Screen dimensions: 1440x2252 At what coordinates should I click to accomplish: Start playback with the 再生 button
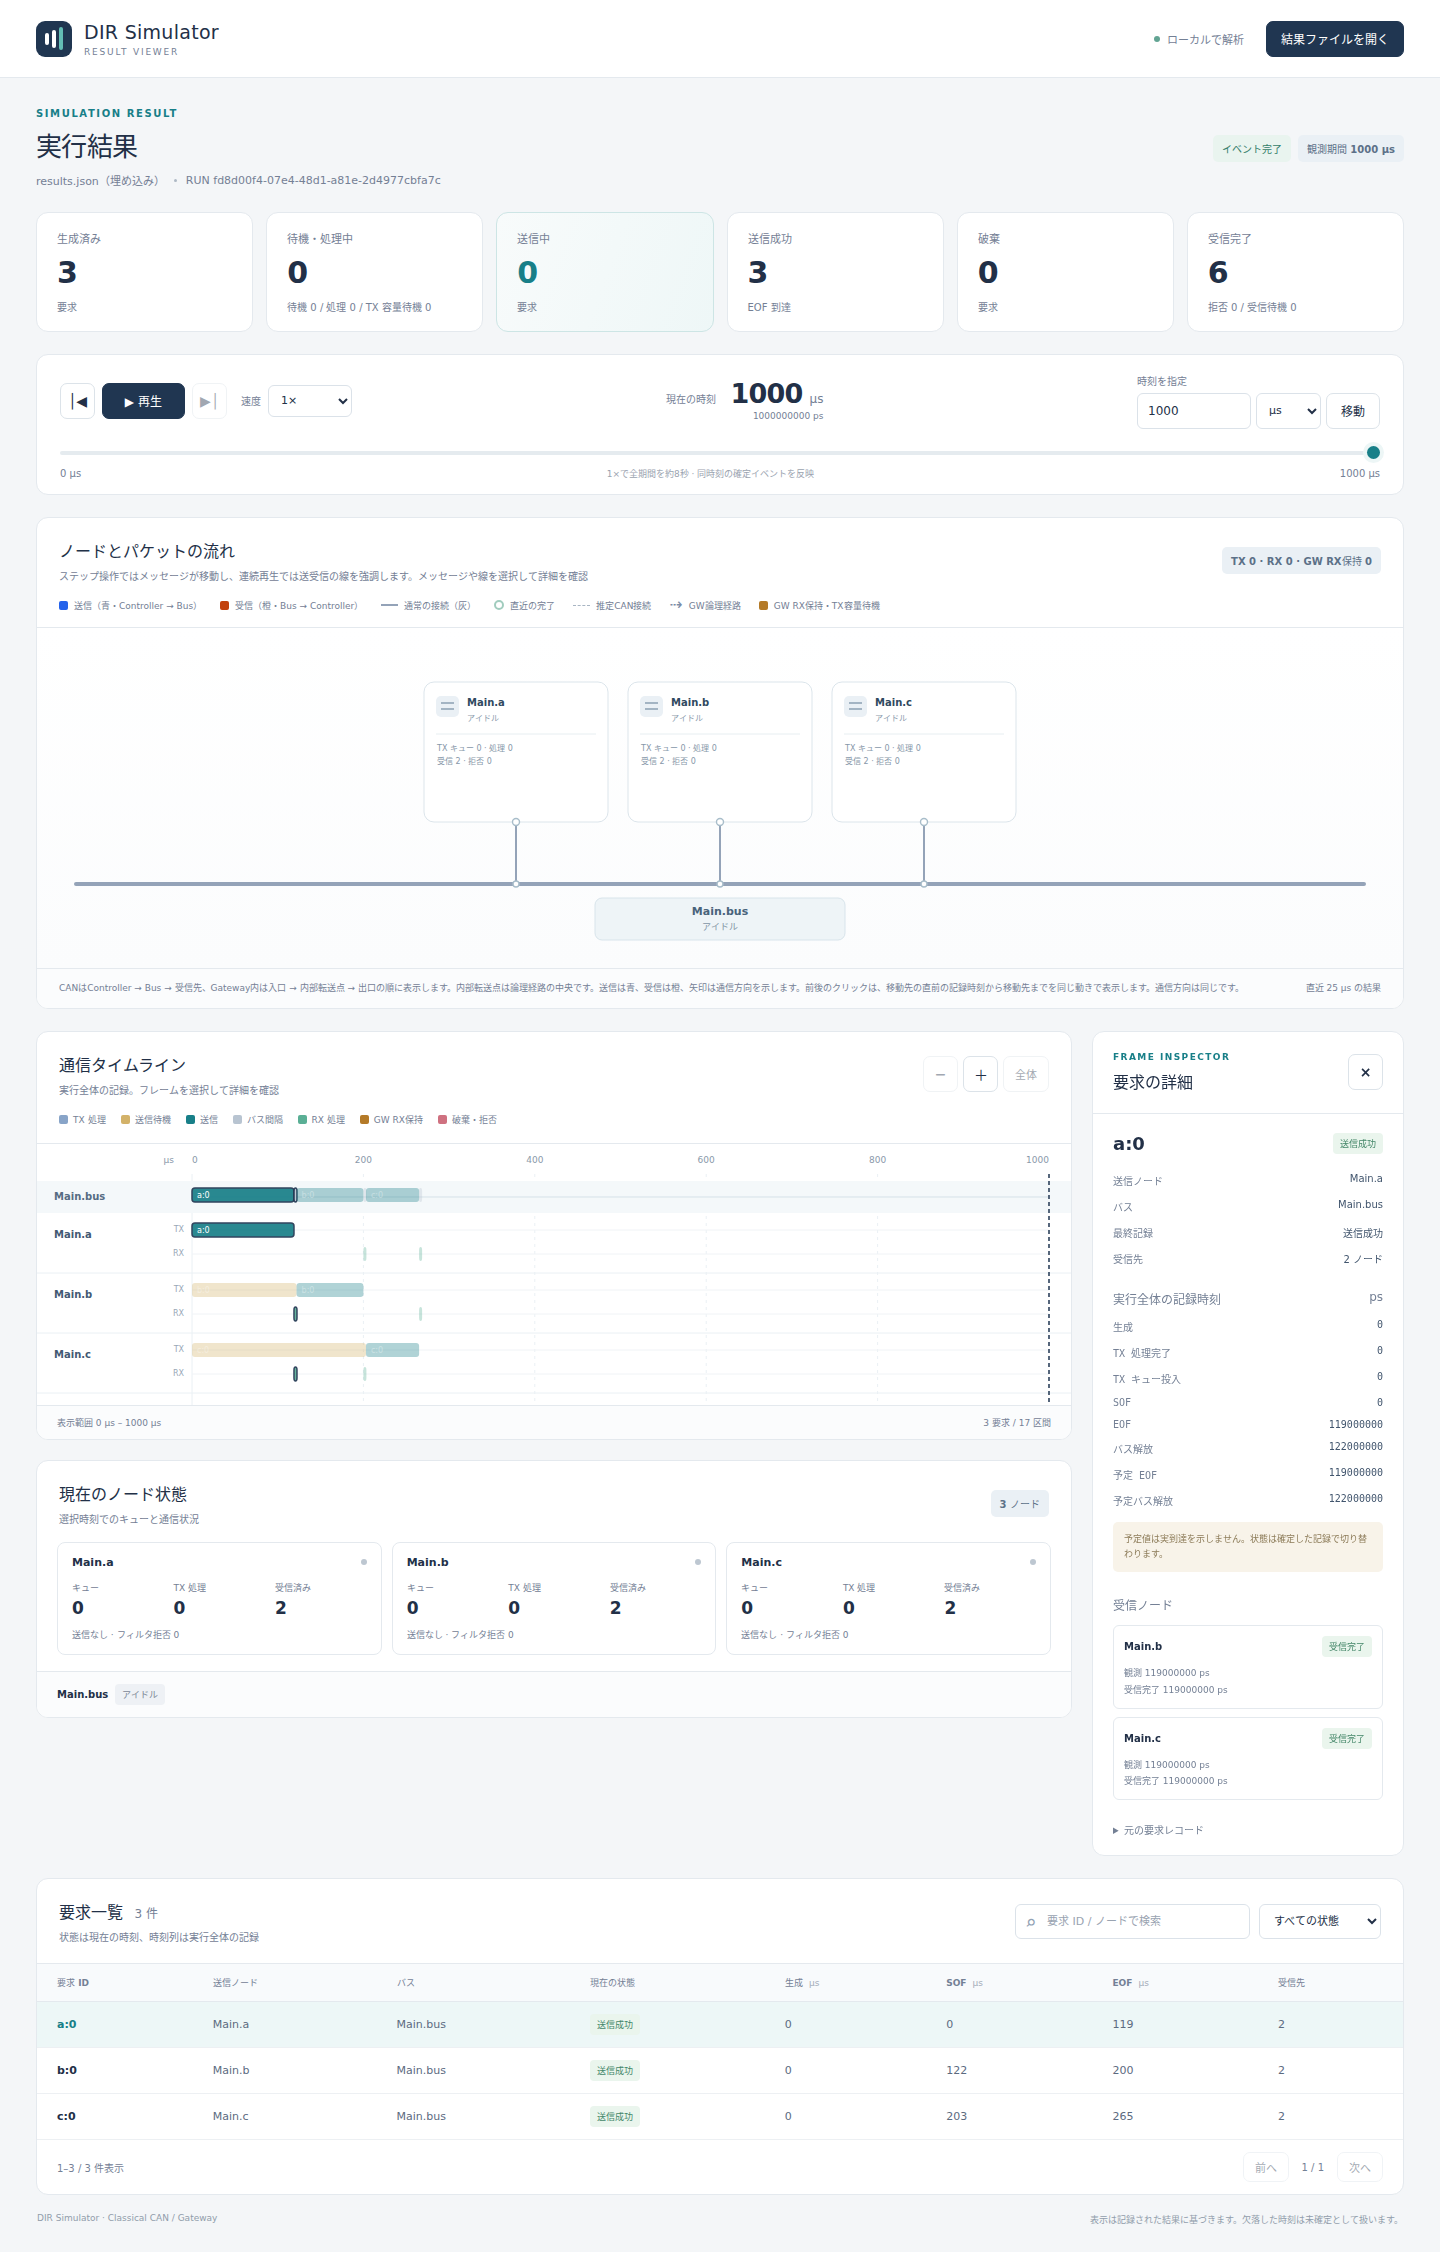pyautogui.click(x=143, y=401)
